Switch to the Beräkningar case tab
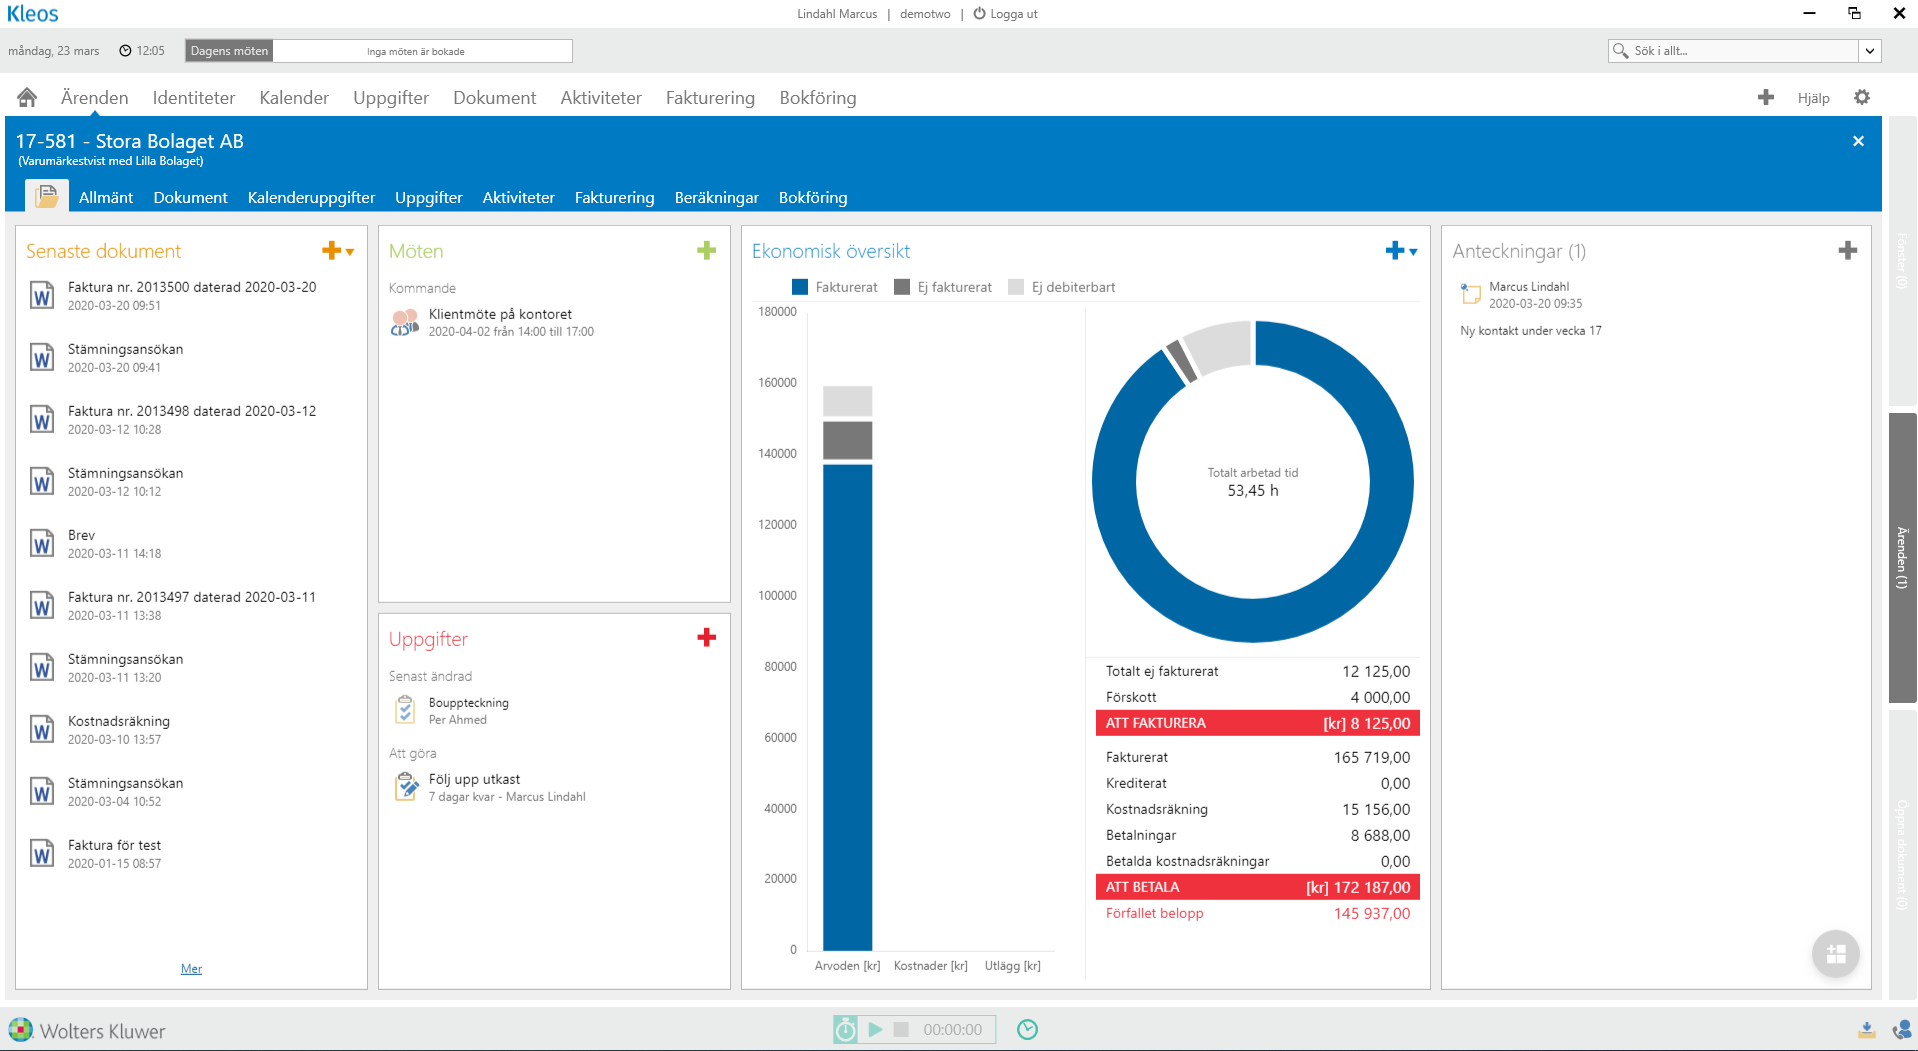Screen dimensions: 1918x1051 point(716,197)
